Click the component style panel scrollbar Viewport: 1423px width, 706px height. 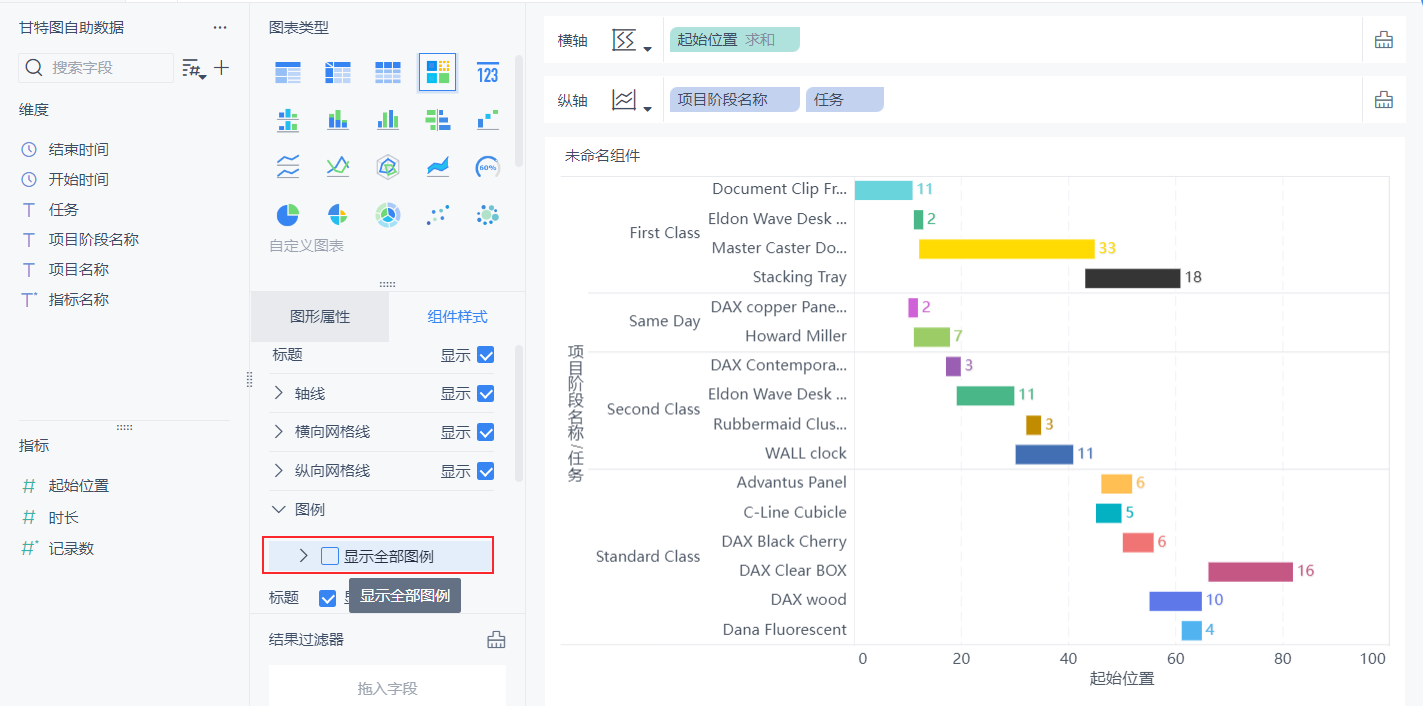[518, 415]
